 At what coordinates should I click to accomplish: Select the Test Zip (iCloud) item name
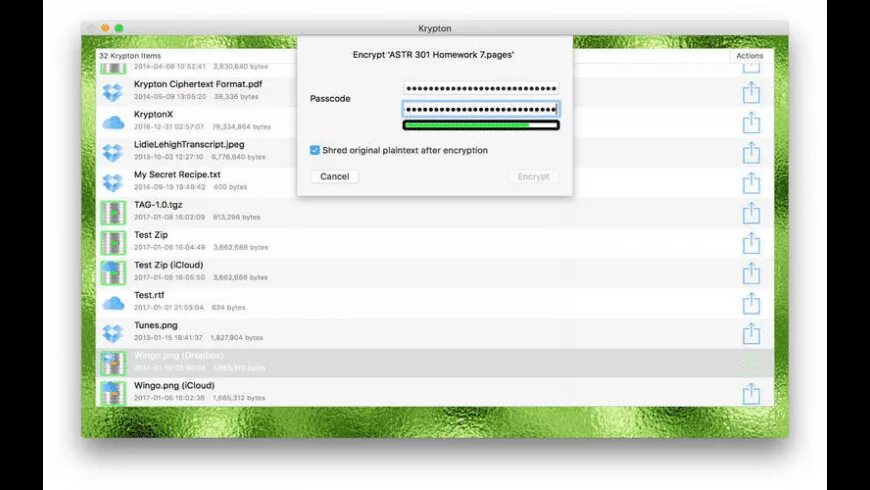coord(169,265)
